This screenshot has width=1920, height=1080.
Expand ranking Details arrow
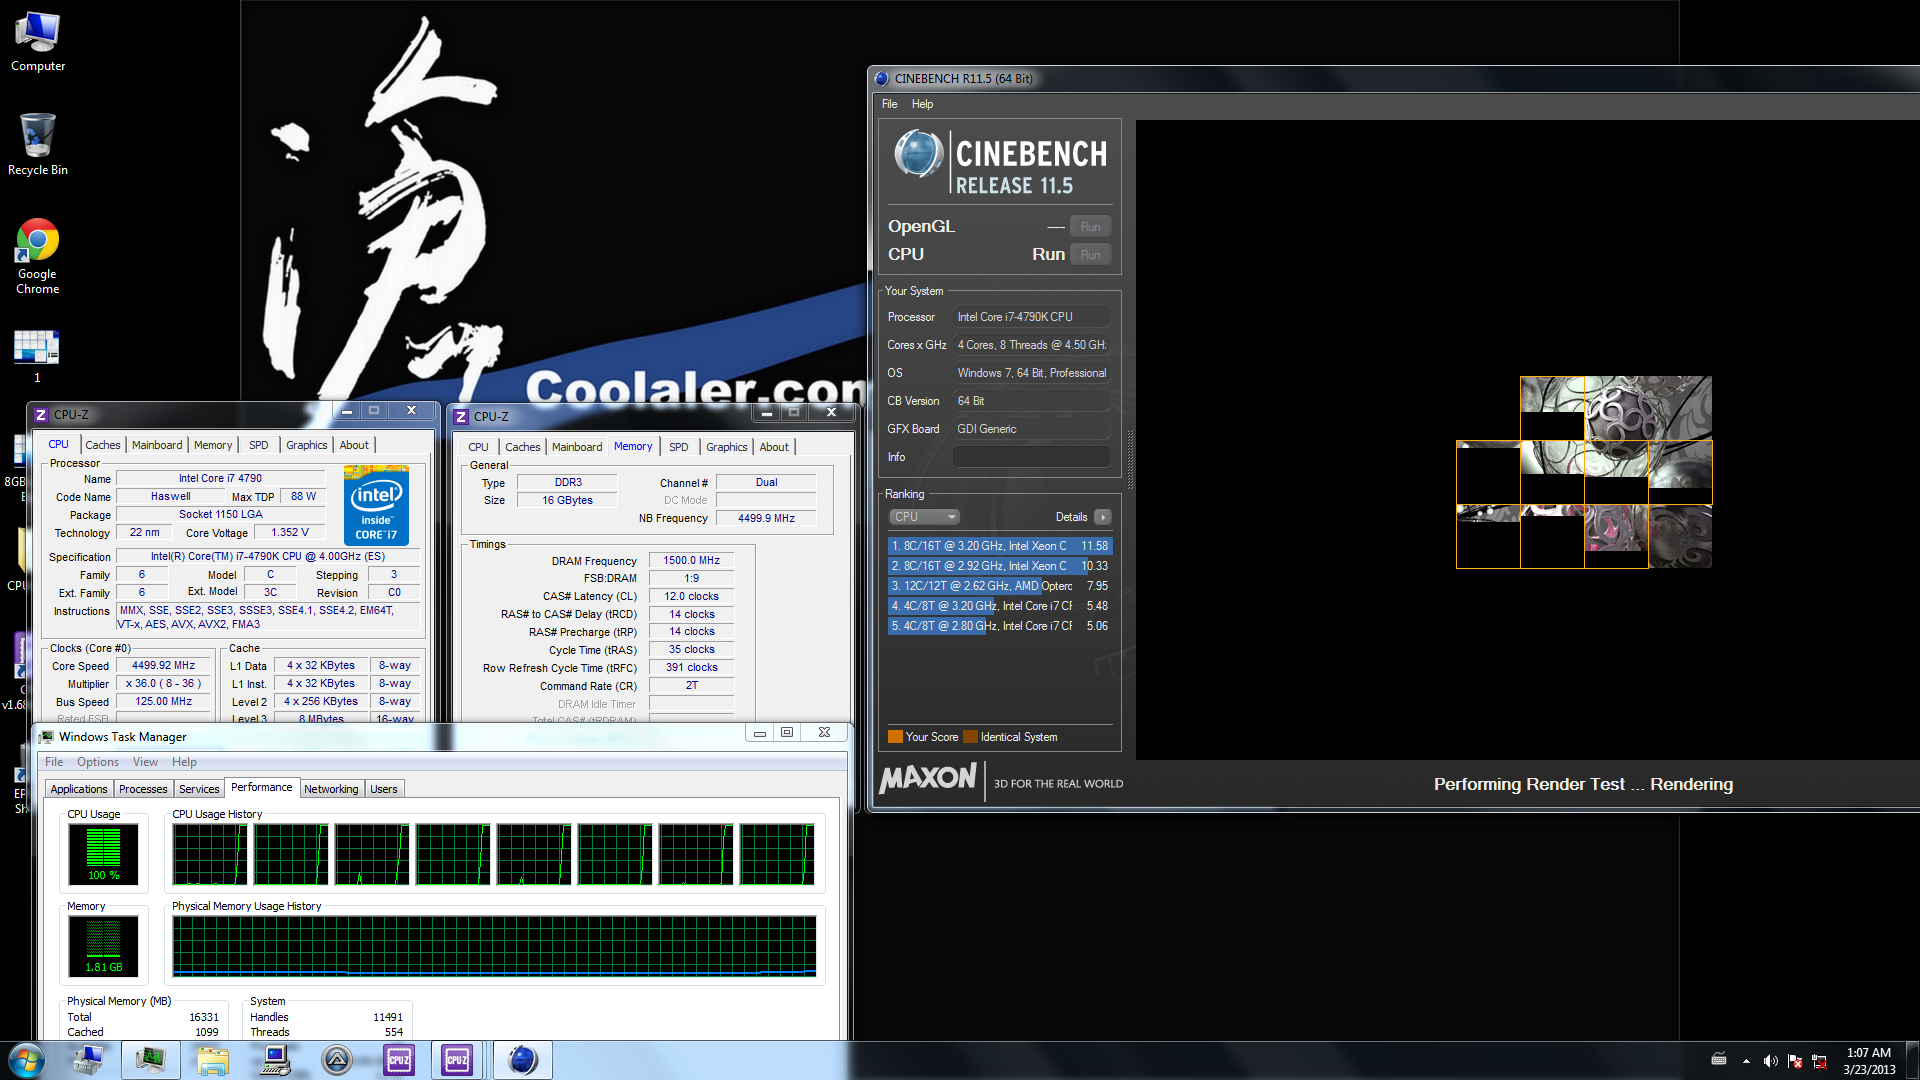(1102, 517)
